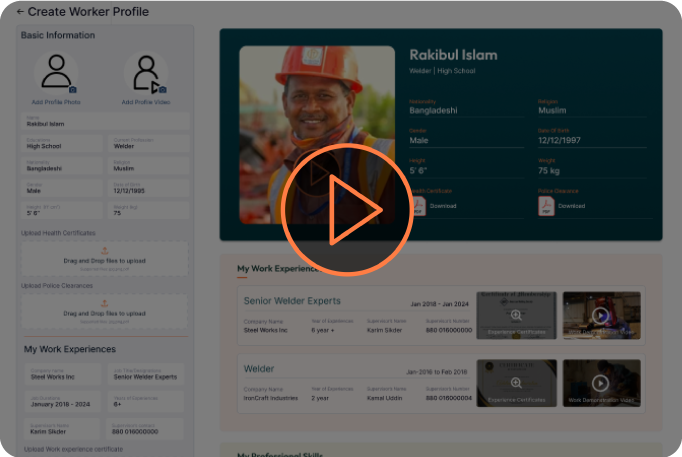
Task: Click the Upload Police Clearances drop area
Action: [105, 312]
